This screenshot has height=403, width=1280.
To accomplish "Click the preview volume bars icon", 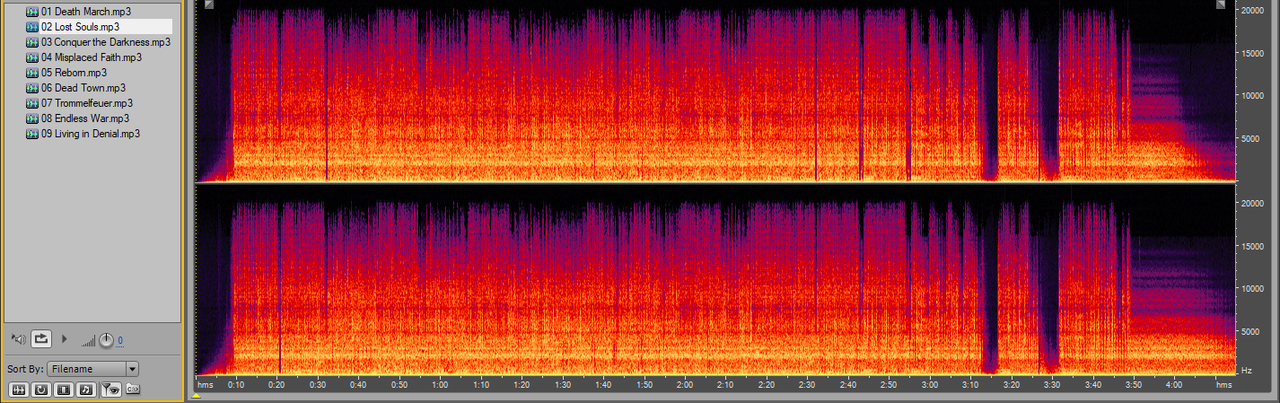I will pyautogui.click(x=88, y=341).
